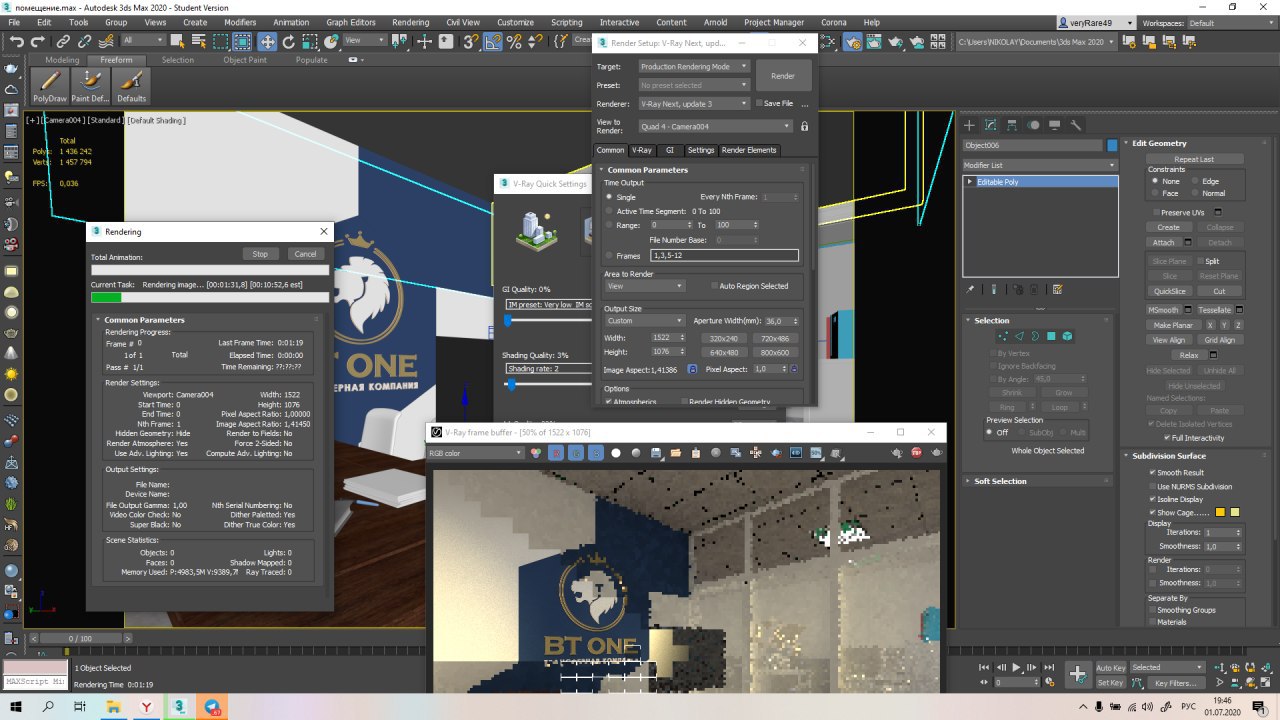Click Cancel button in Rendering dialog
The image size is (1280, 720).
[305, 254]
